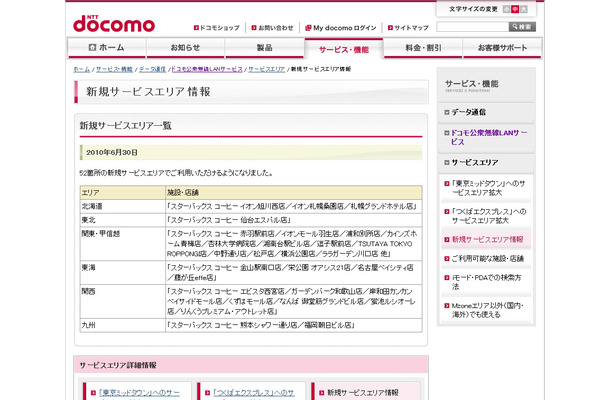The width and height of the screenshot is (610, 400).
Task: Click the 熊本シャワー通り店 table cell
Action: [x=294, y=325]
